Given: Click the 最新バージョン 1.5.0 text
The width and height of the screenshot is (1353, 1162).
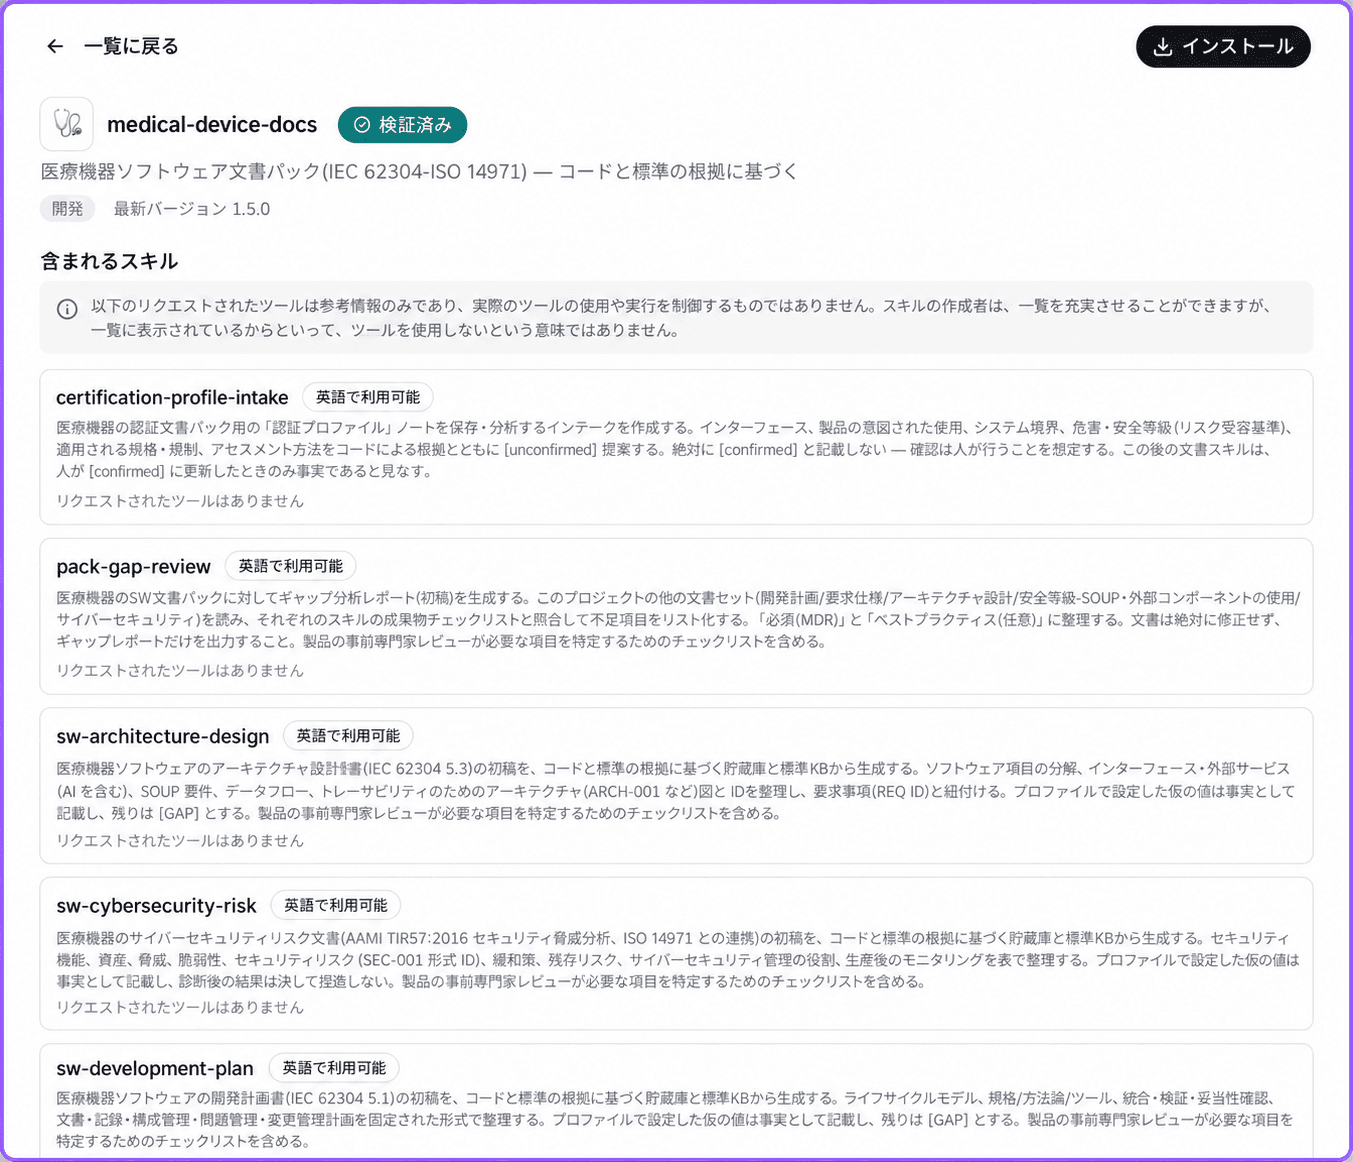Looking at the screenshot, I should [x=192, y=209].
